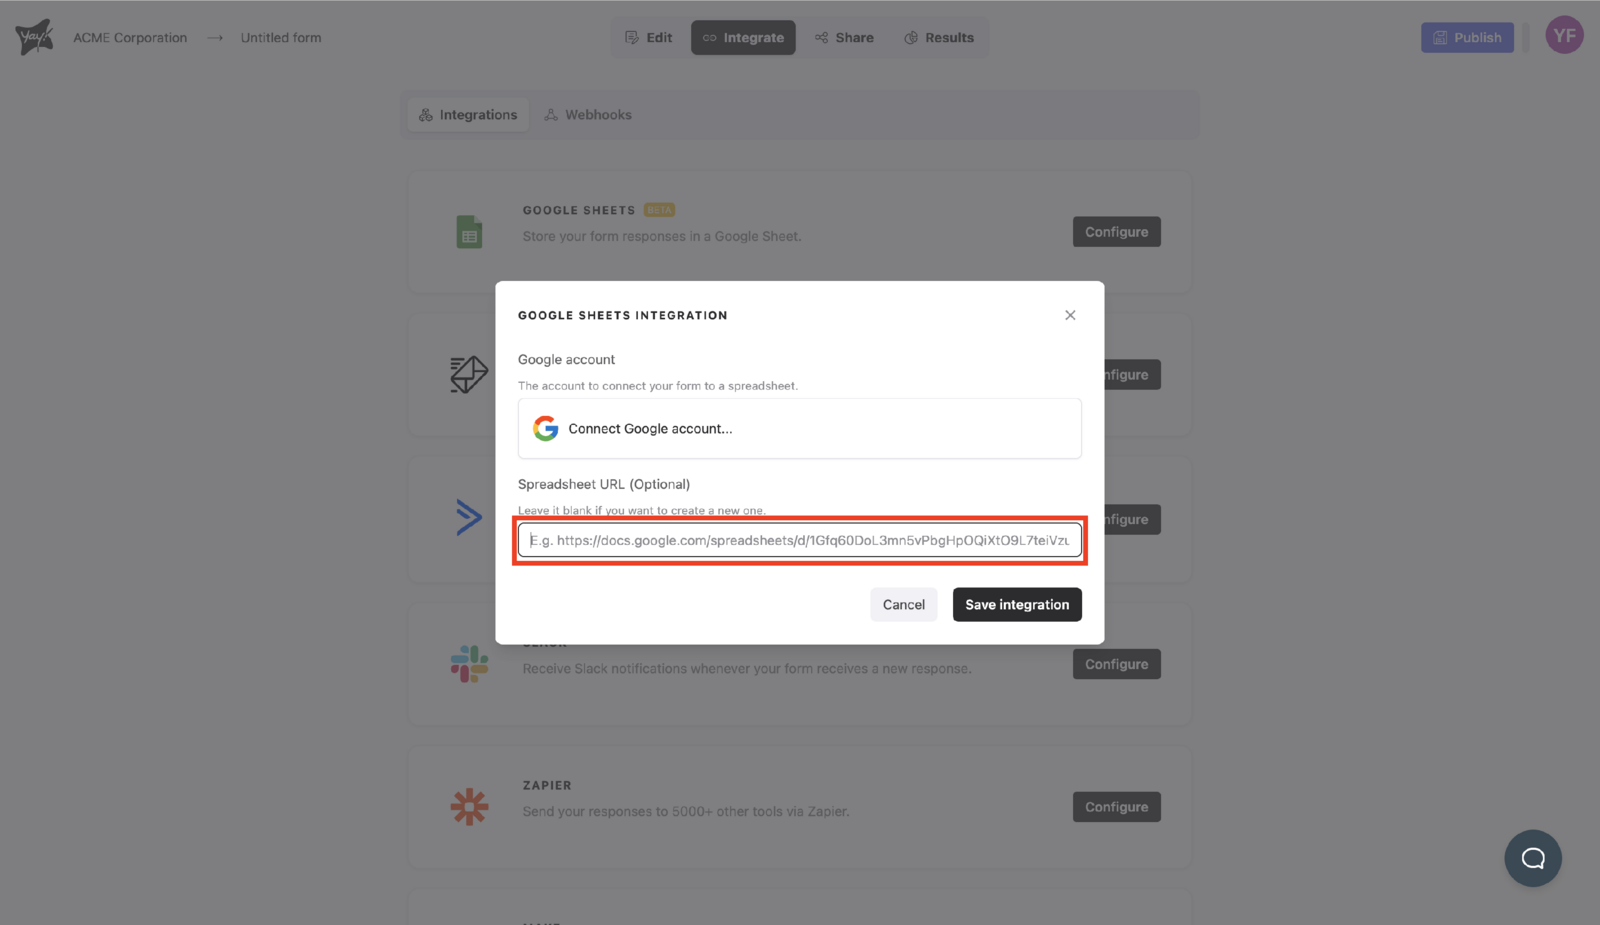Click the YF user avatar
Viewport: 1600px width, 925px height.
[x=1564, y=36]
